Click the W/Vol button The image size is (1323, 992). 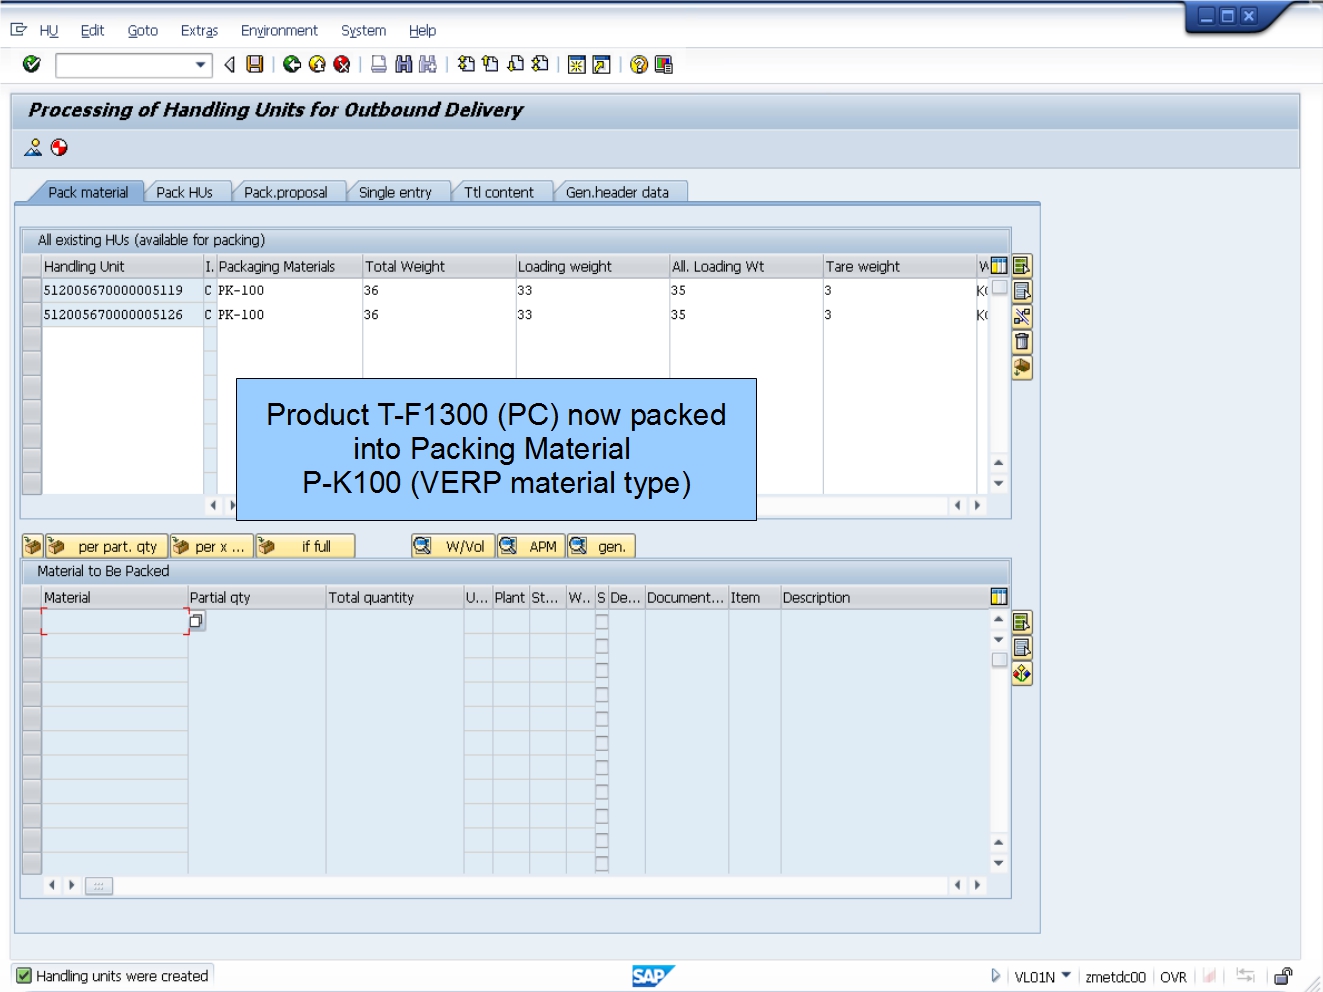[x=453, y=546]
